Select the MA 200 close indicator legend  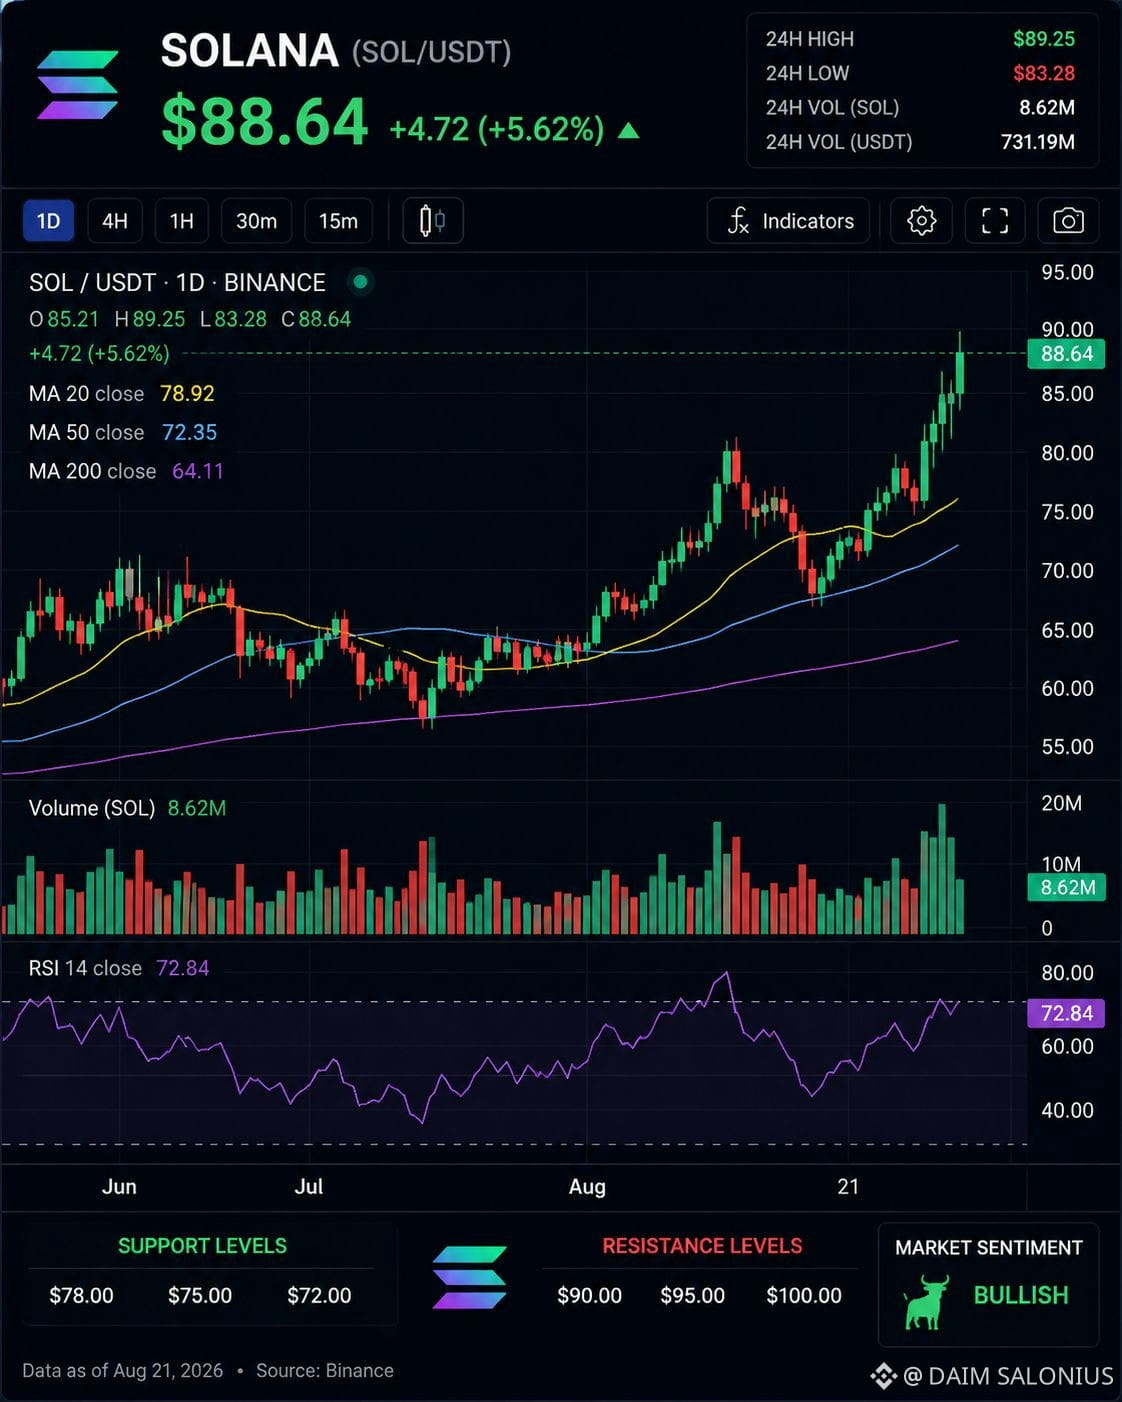pyautogui.click(x=126, y=471)
